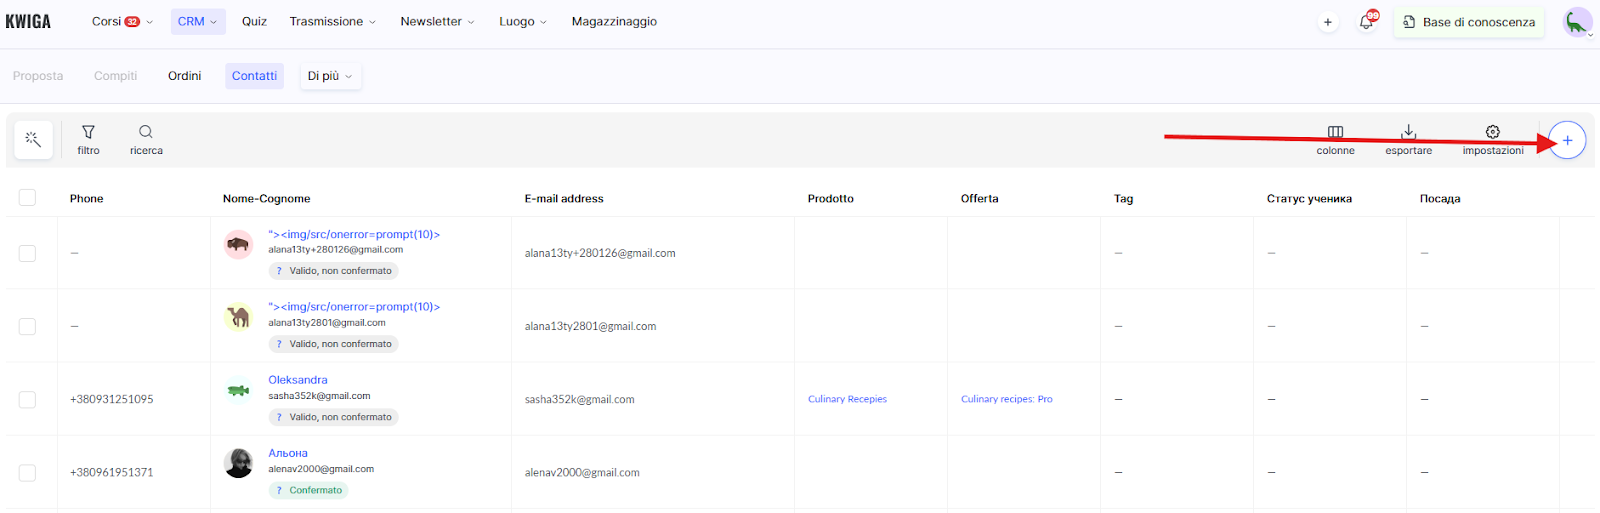The height and width of the screenshot is (513, 1600).
Task: Expand the Corsi dropdown menu
Action: pos(122,21)
